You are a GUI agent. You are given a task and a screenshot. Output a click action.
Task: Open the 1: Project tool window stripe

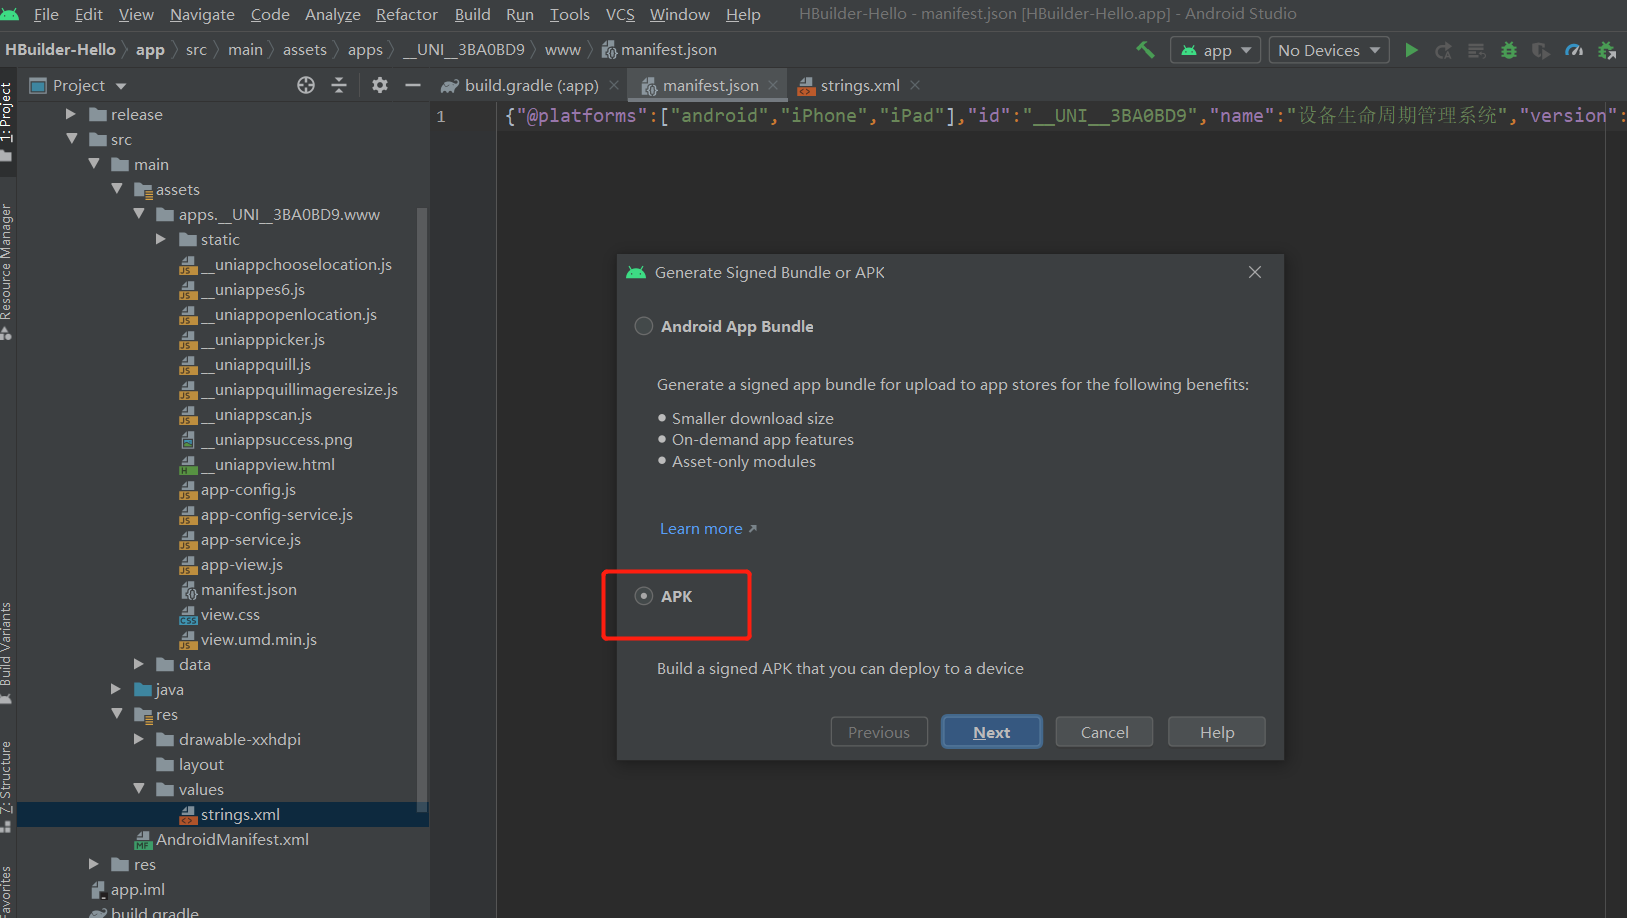(7, 120)
